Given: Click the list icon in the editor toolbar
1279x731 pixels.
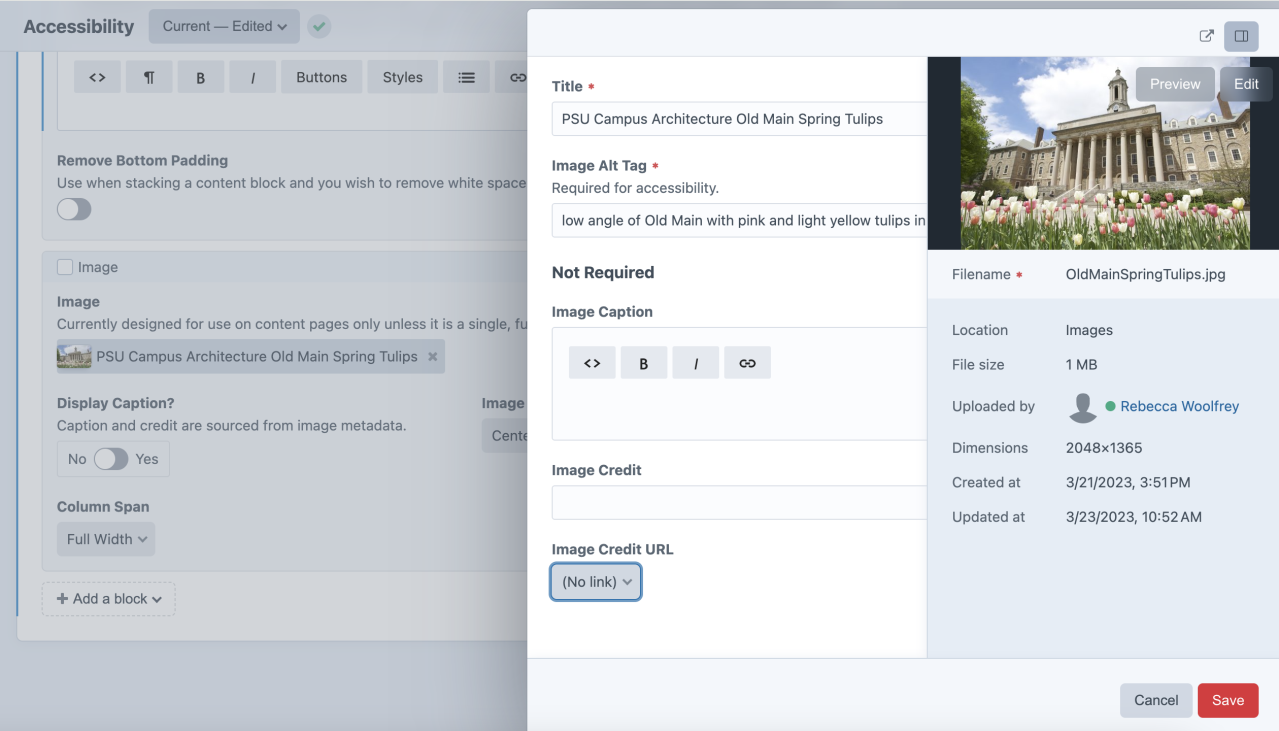Looking at the screenshot, I should (466, 76).
